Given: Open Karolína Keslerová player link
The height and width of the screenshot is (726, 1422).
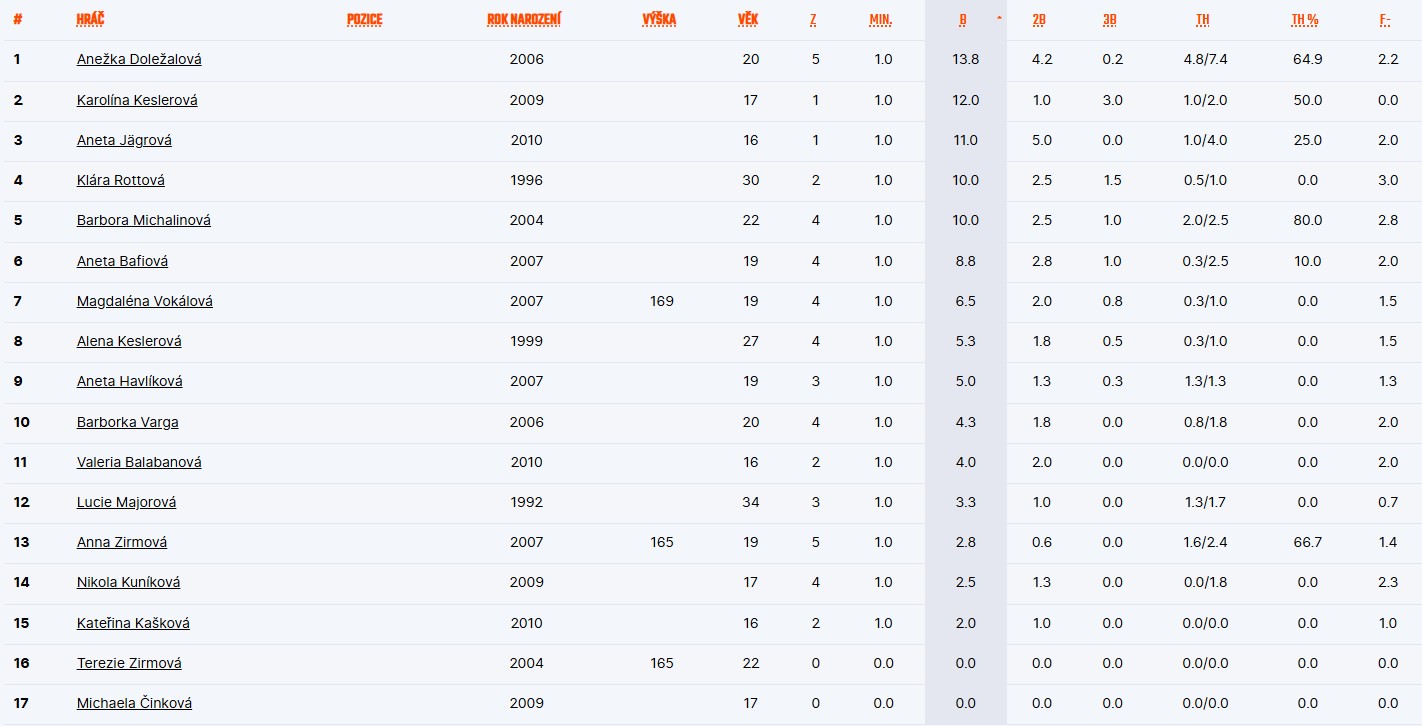Looking at the screenshot, I should [137, 100].
